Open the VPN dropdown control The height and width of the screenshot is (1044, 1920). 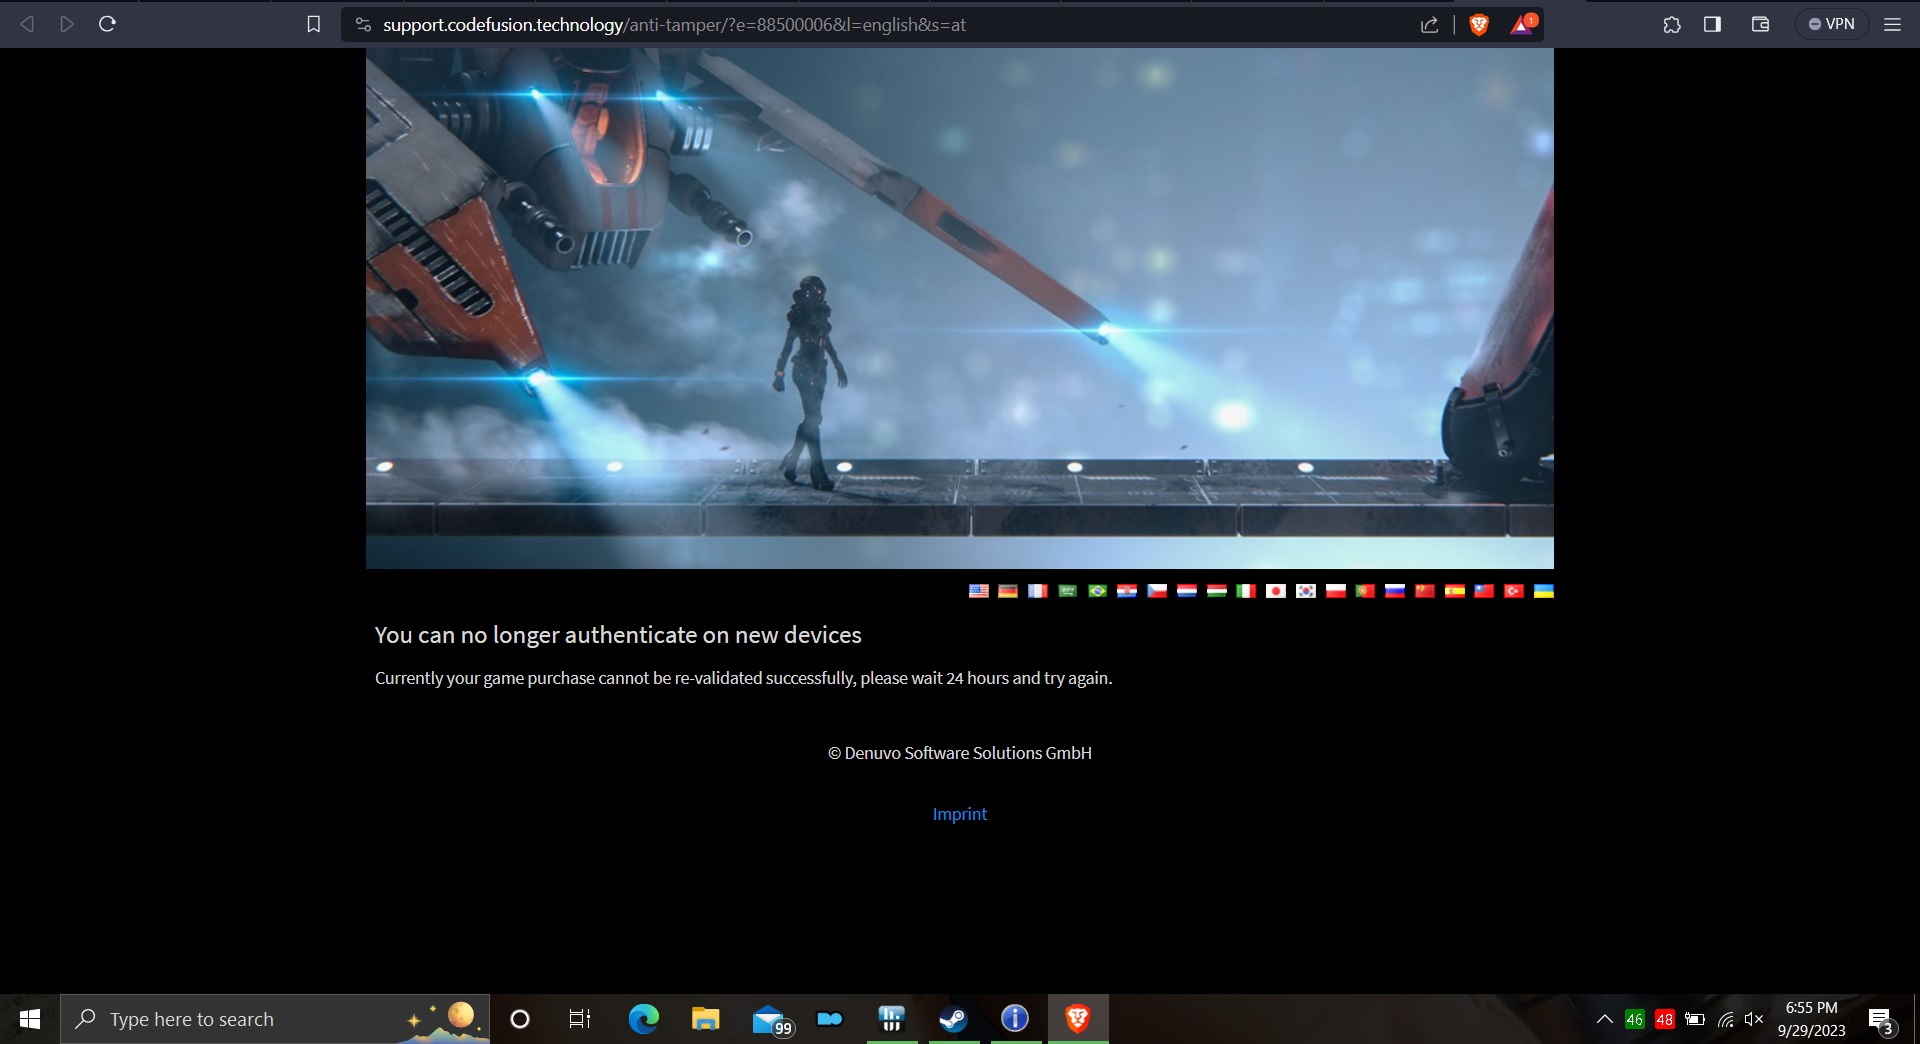(x=1833, y=23)
